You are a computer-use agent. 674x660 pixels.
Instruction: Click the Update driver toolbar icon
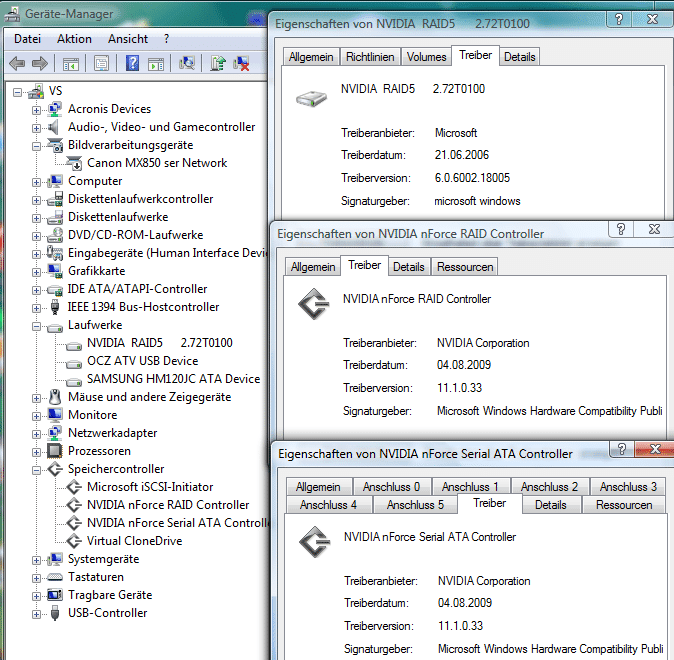pos(218,64)
